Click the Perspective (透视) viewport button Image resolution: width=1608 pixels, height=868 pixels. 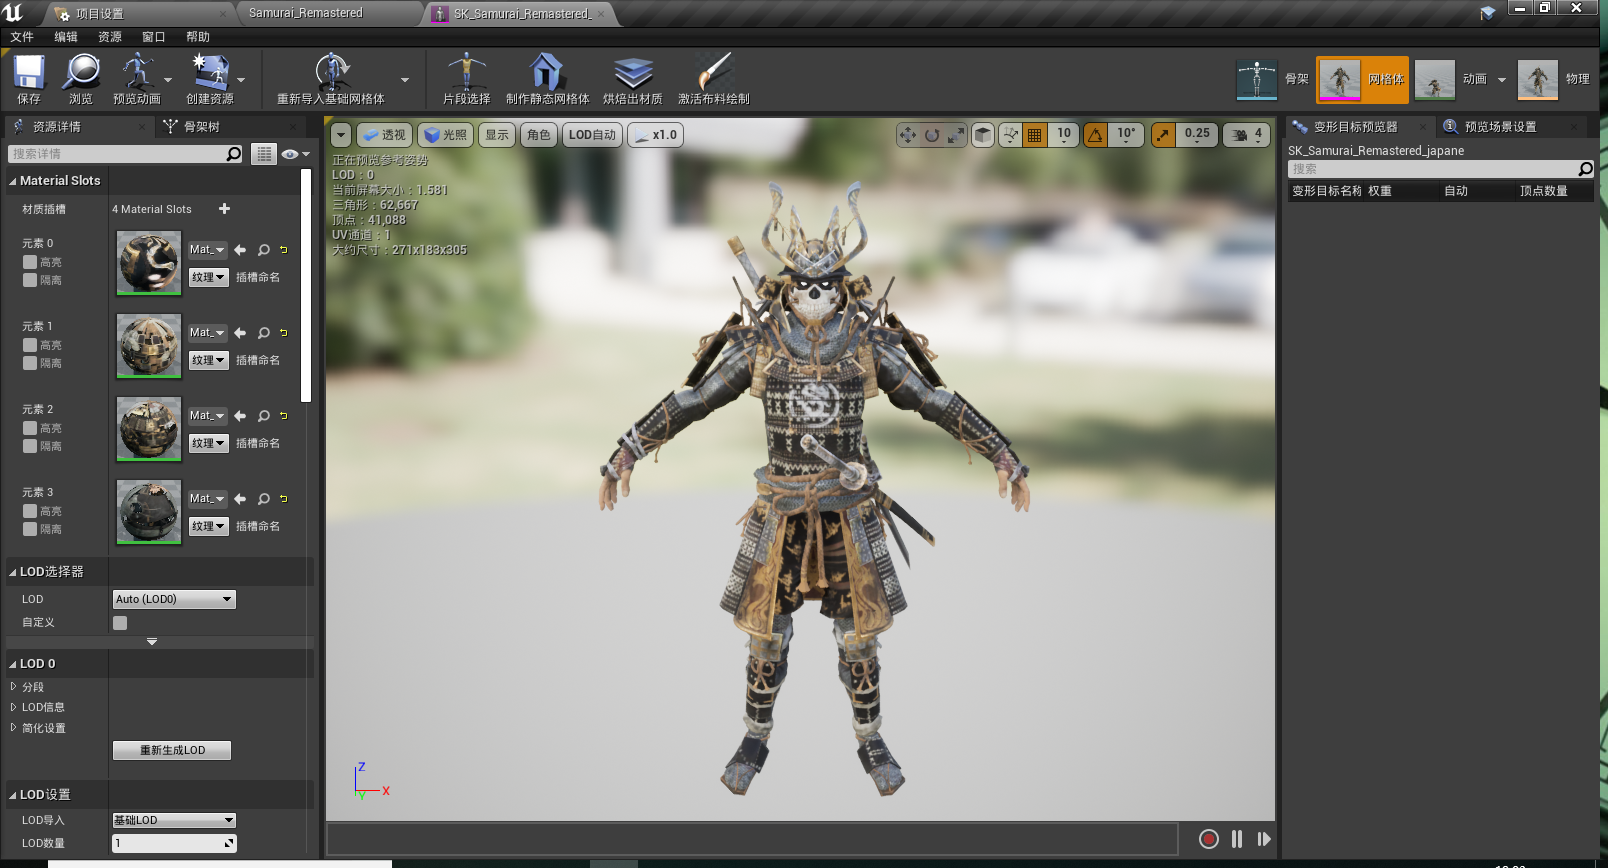(384, 135)
